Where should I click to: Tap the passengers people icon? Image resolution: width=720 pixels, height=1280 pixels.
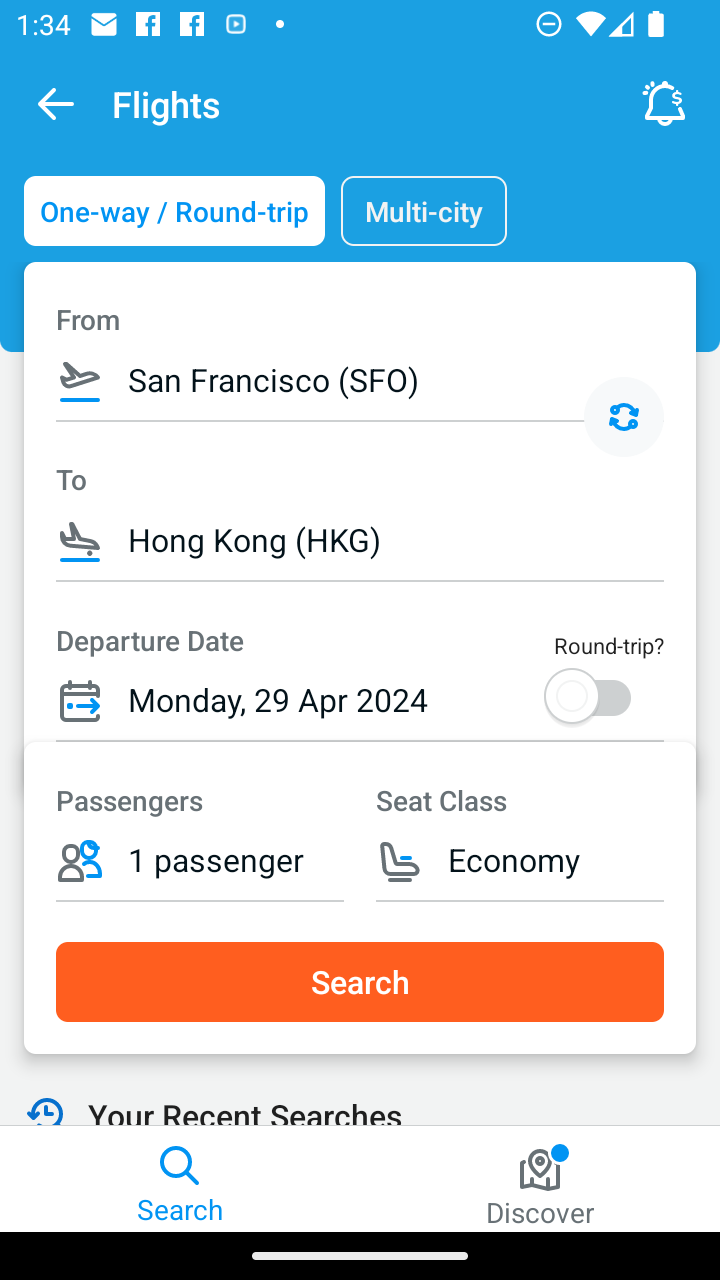click(80, 861)
